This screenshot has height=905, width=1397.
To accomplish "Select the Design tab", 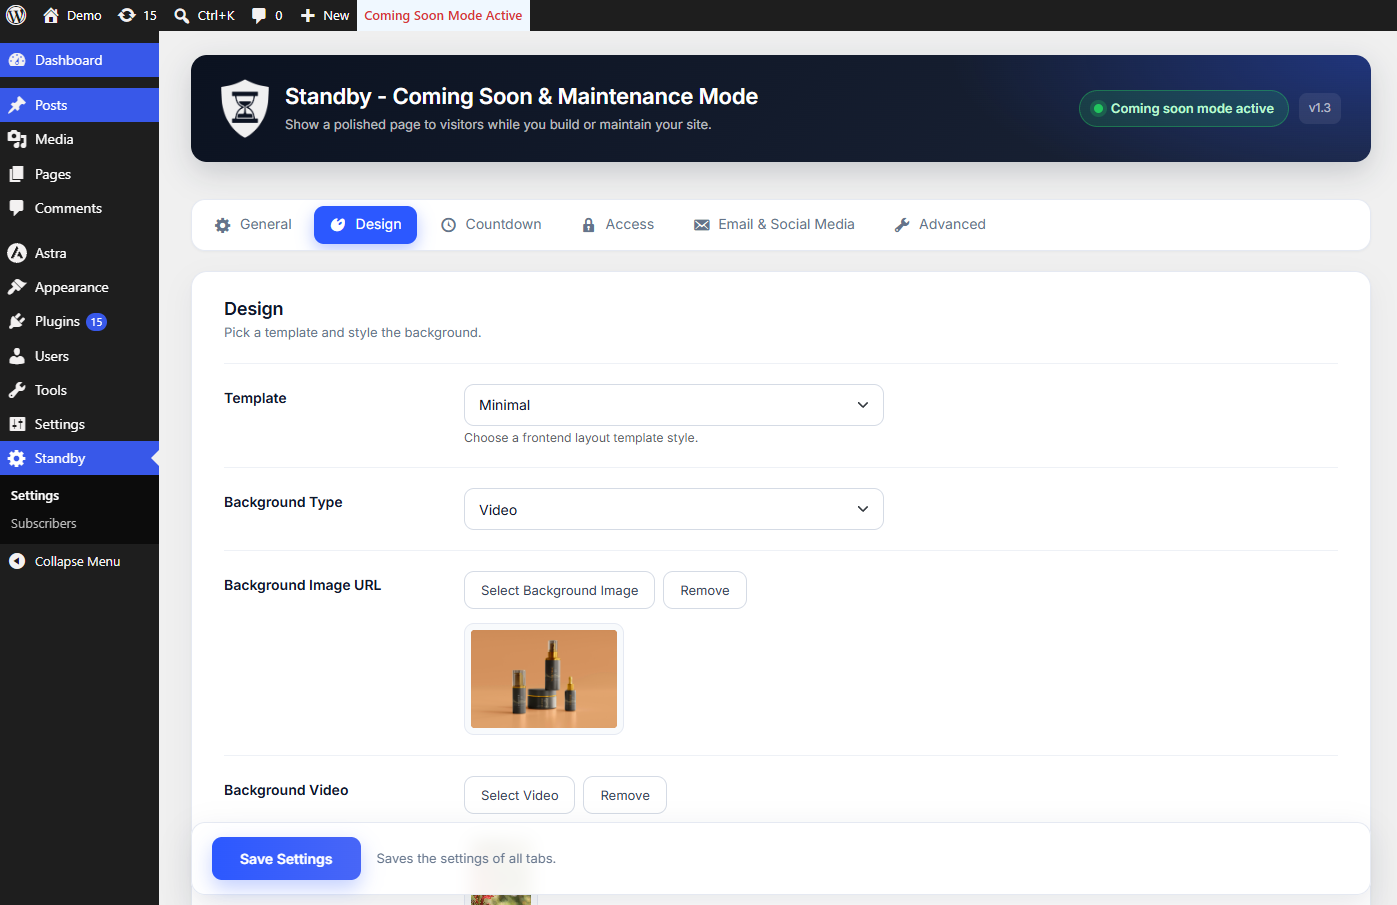I will [x=366, y=225].
